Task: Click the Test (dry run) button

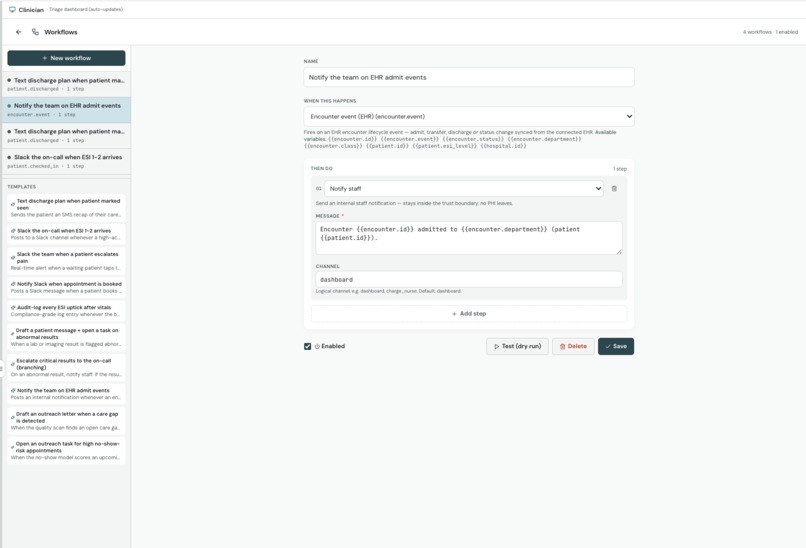Action: point(517,346)
